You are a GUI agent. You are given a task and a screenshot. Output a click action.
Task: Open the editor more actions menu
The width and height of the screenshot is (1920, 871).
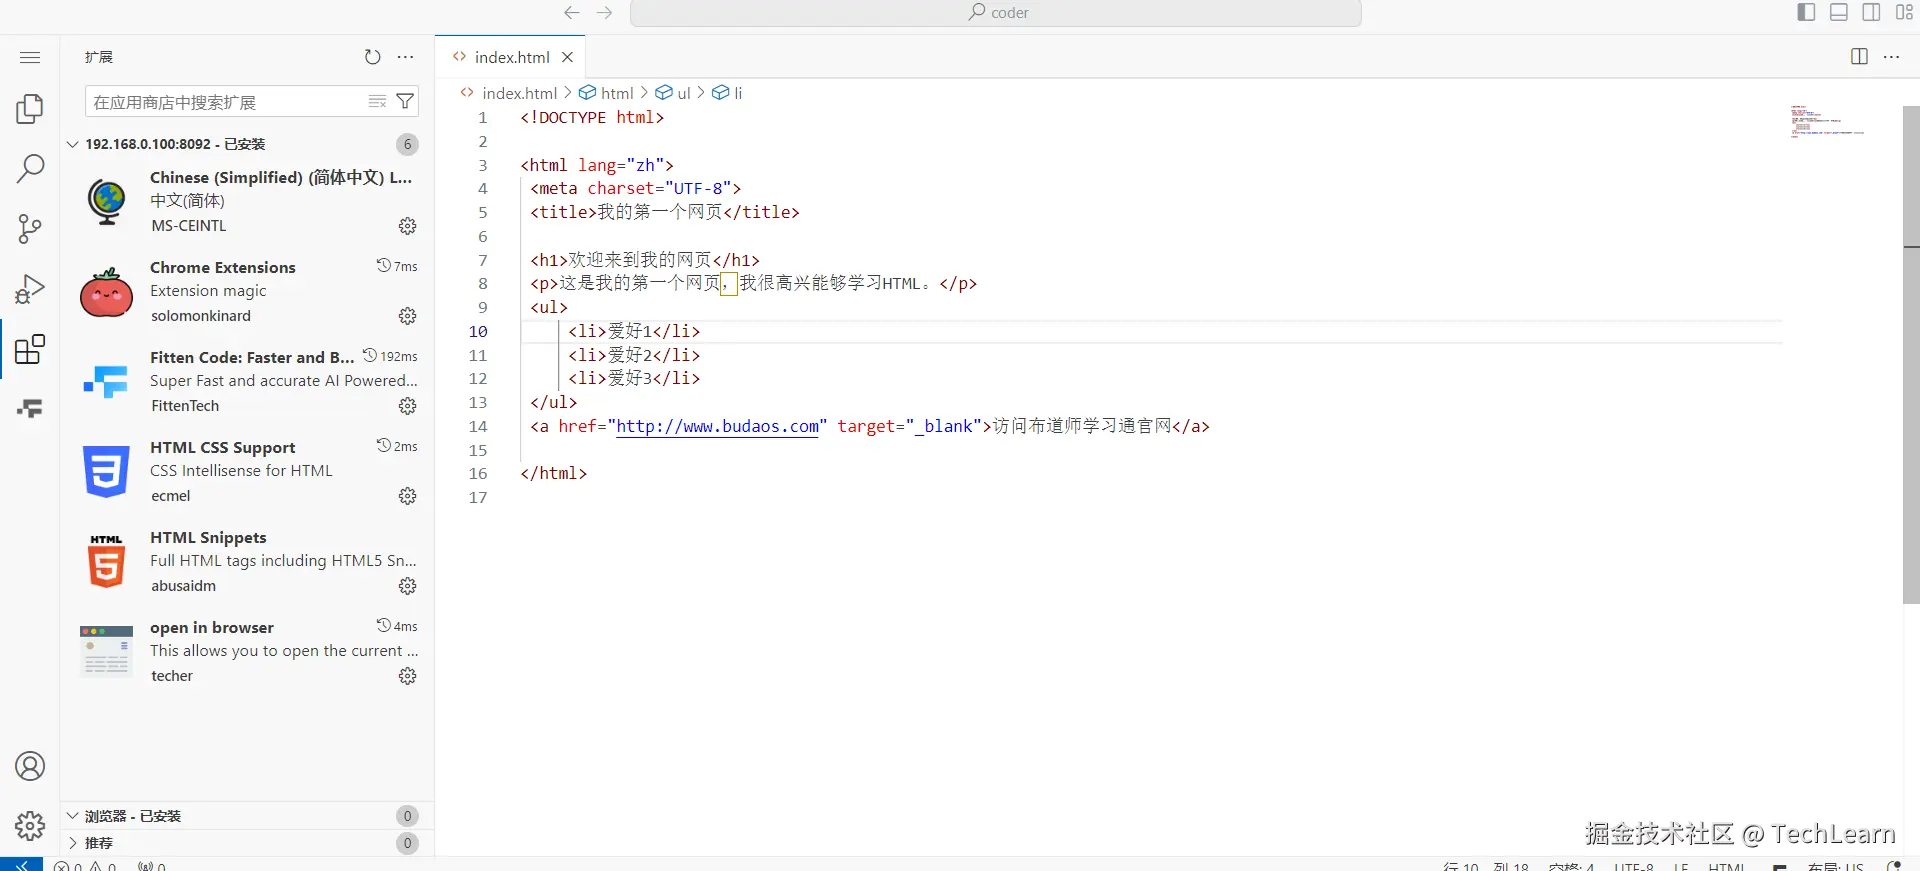(x=1891, y=57)
